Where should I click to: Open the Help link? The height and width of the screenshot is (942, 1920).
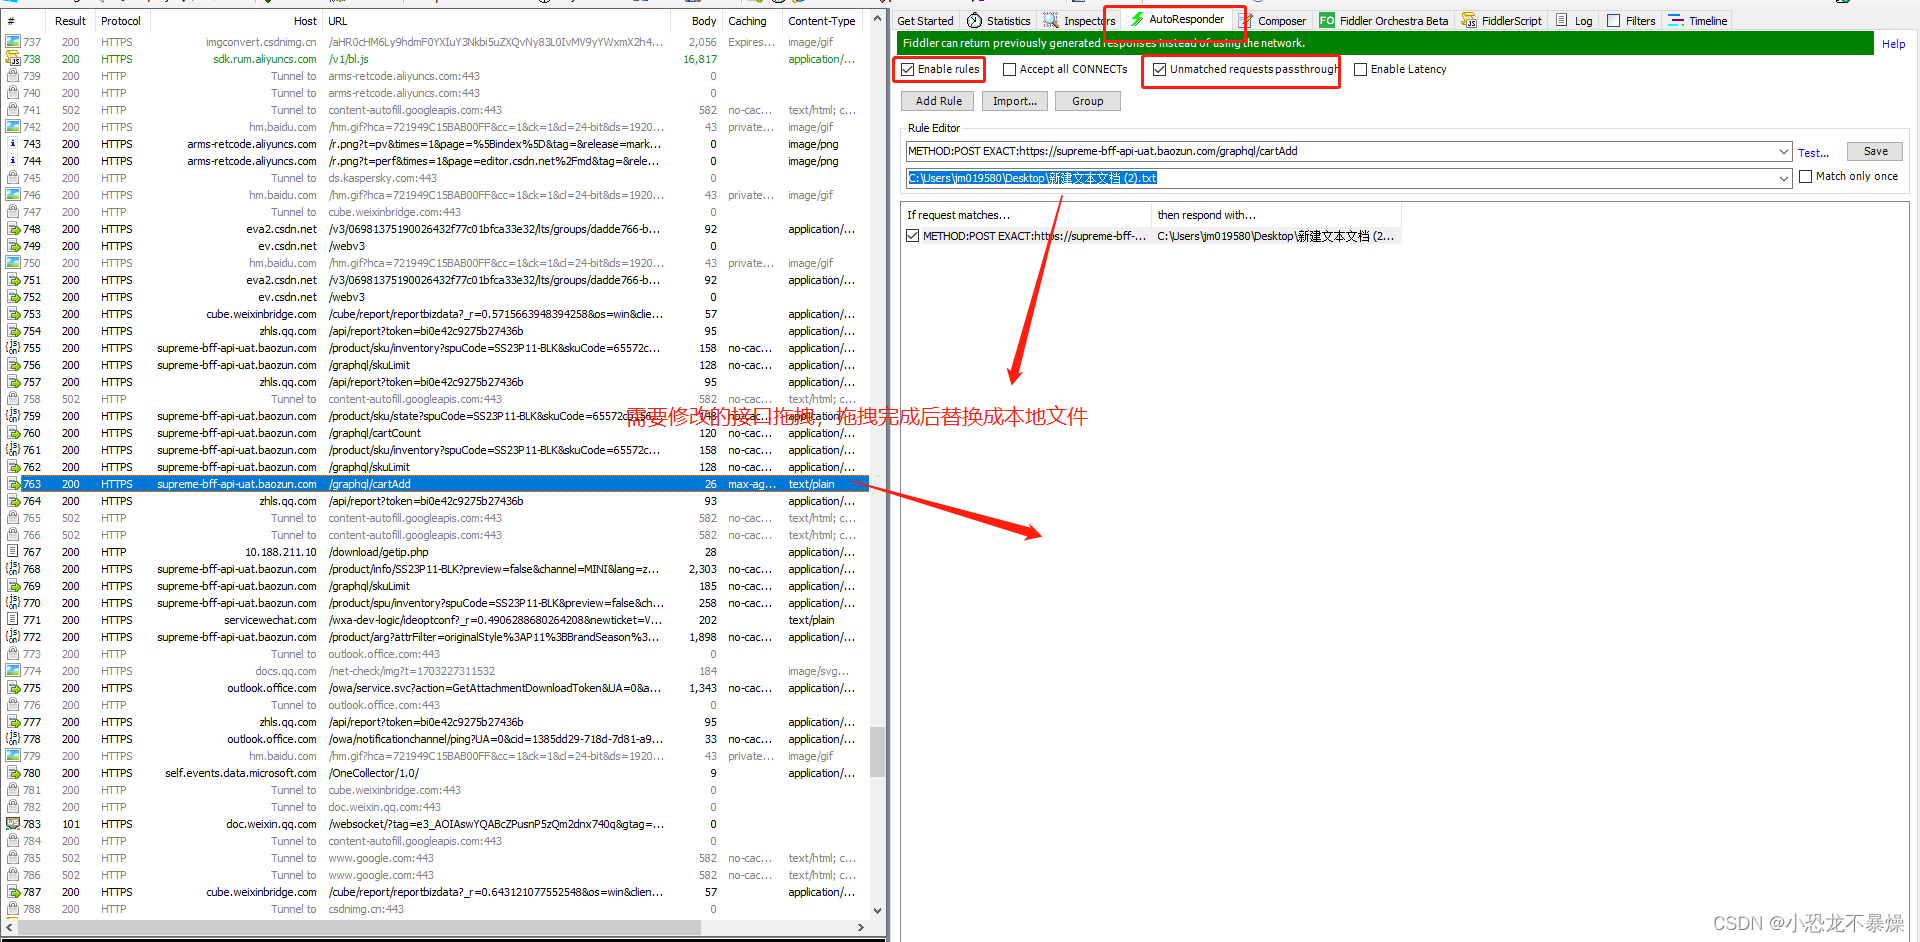tap(1893, 44)
